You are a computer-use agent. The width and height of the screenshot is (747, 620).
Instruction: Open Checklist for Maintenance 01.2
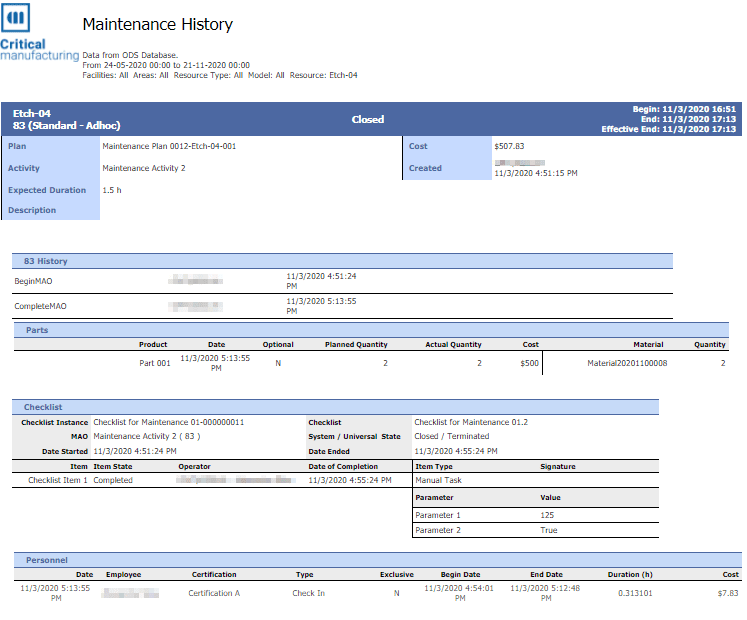point(471,422)
